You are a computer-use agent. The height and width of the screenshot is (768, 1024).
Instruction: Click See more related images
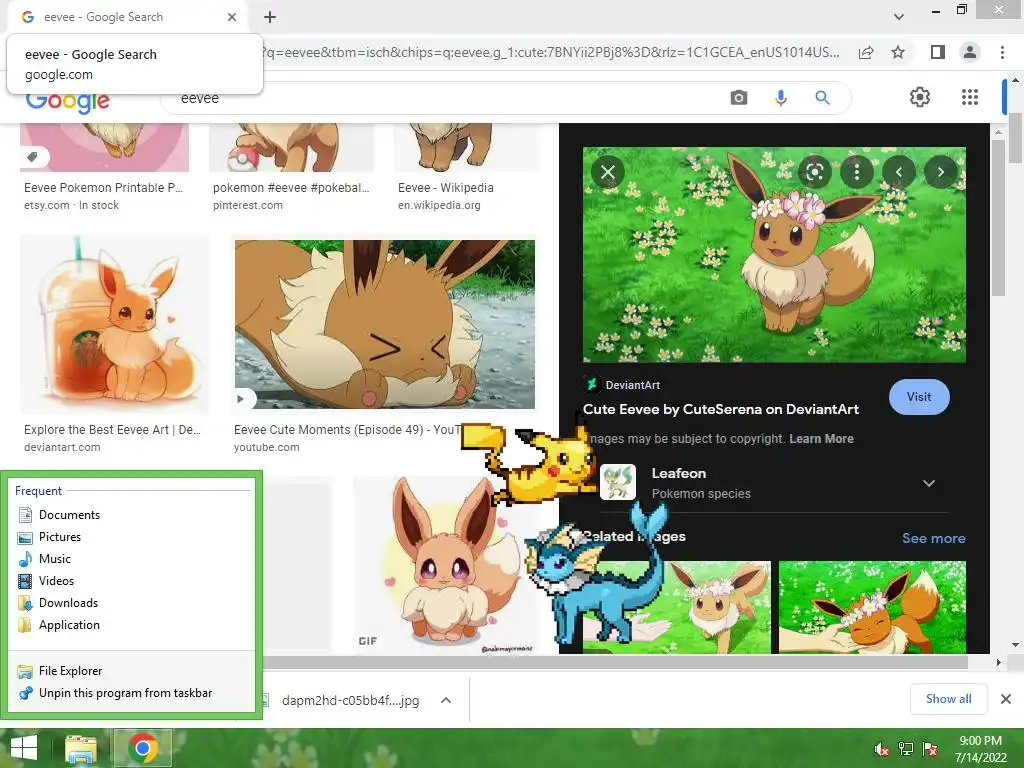click(933, 538)
